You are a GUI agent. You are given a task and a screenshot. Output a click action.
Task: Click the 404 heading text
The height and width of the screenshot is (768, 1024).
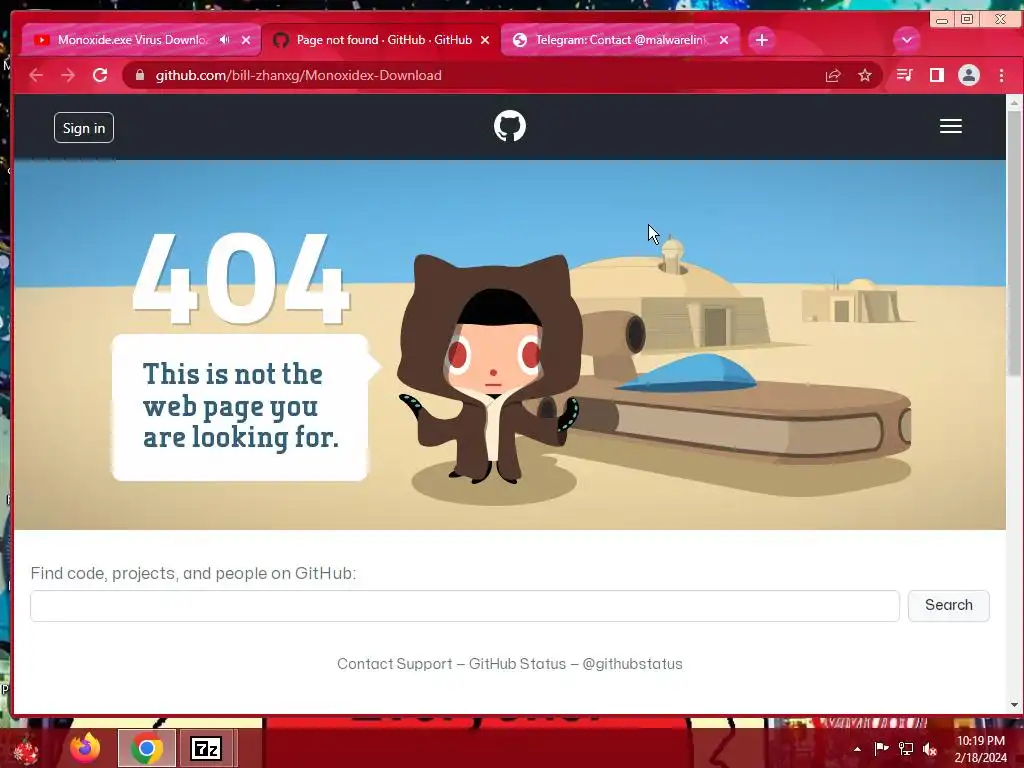pyautogui.click(x=240, y=279)
